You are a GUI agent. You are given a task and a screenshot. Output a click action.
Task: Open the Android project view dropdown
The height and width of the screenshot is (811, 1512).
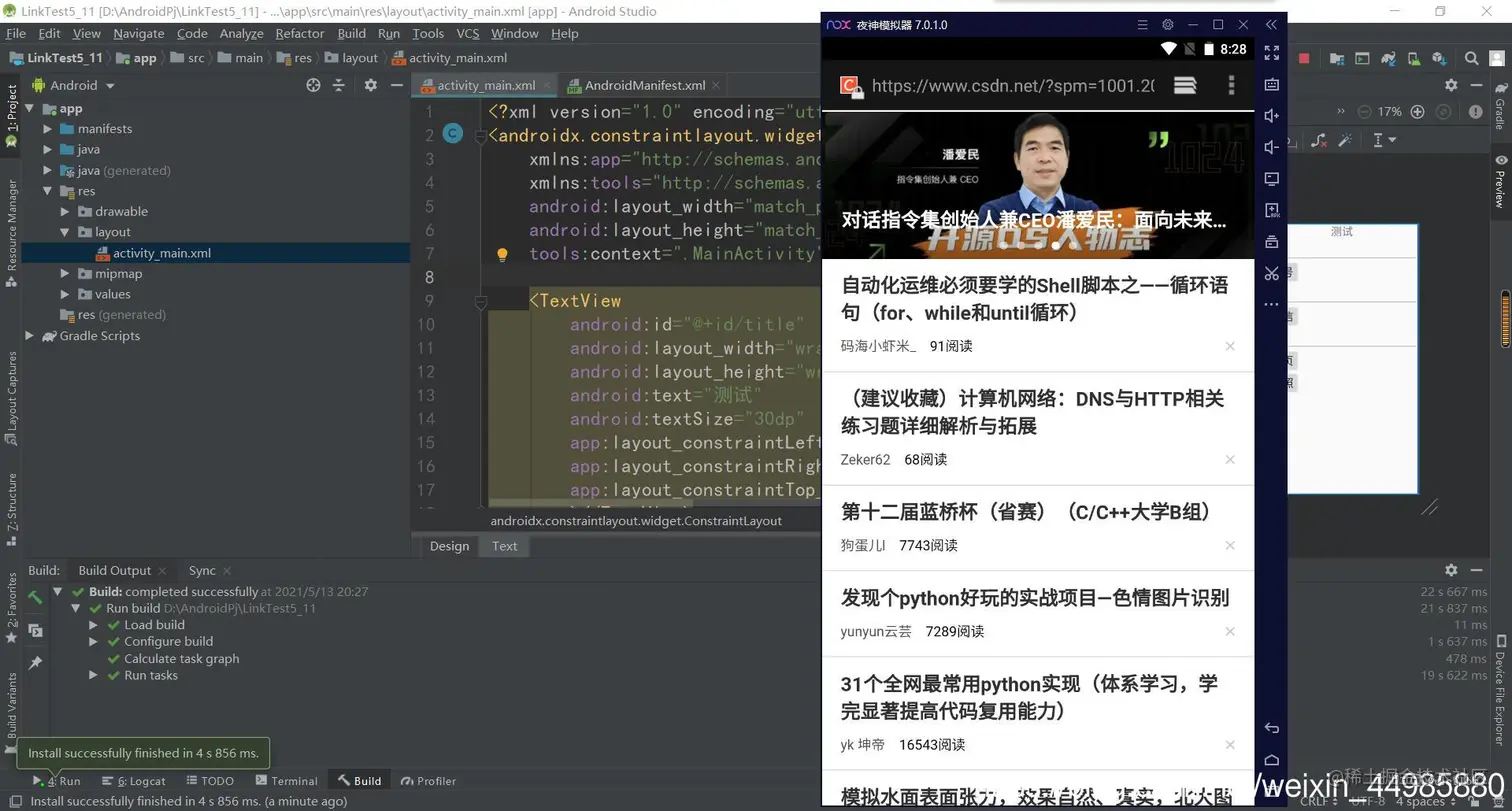coord(74,85)
